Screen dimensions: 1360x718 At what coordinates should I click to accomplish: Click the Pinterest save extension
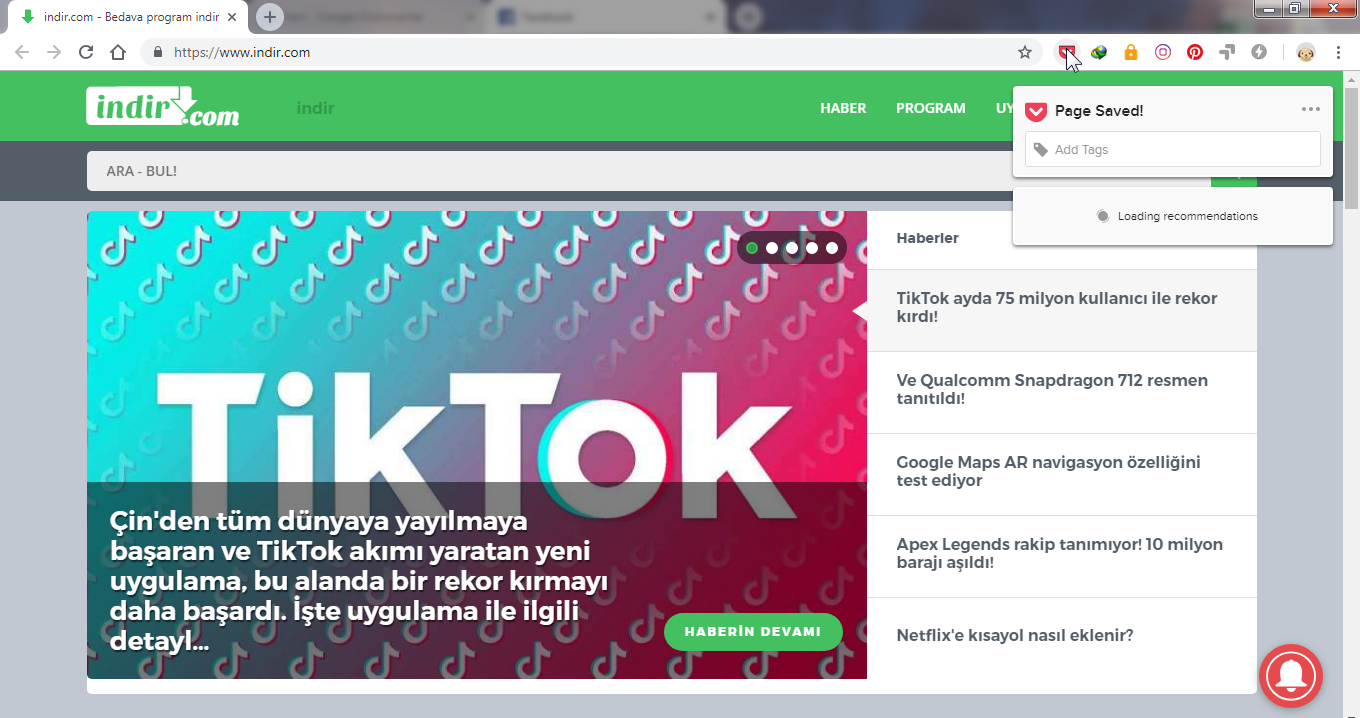[x=1195, y=52]
